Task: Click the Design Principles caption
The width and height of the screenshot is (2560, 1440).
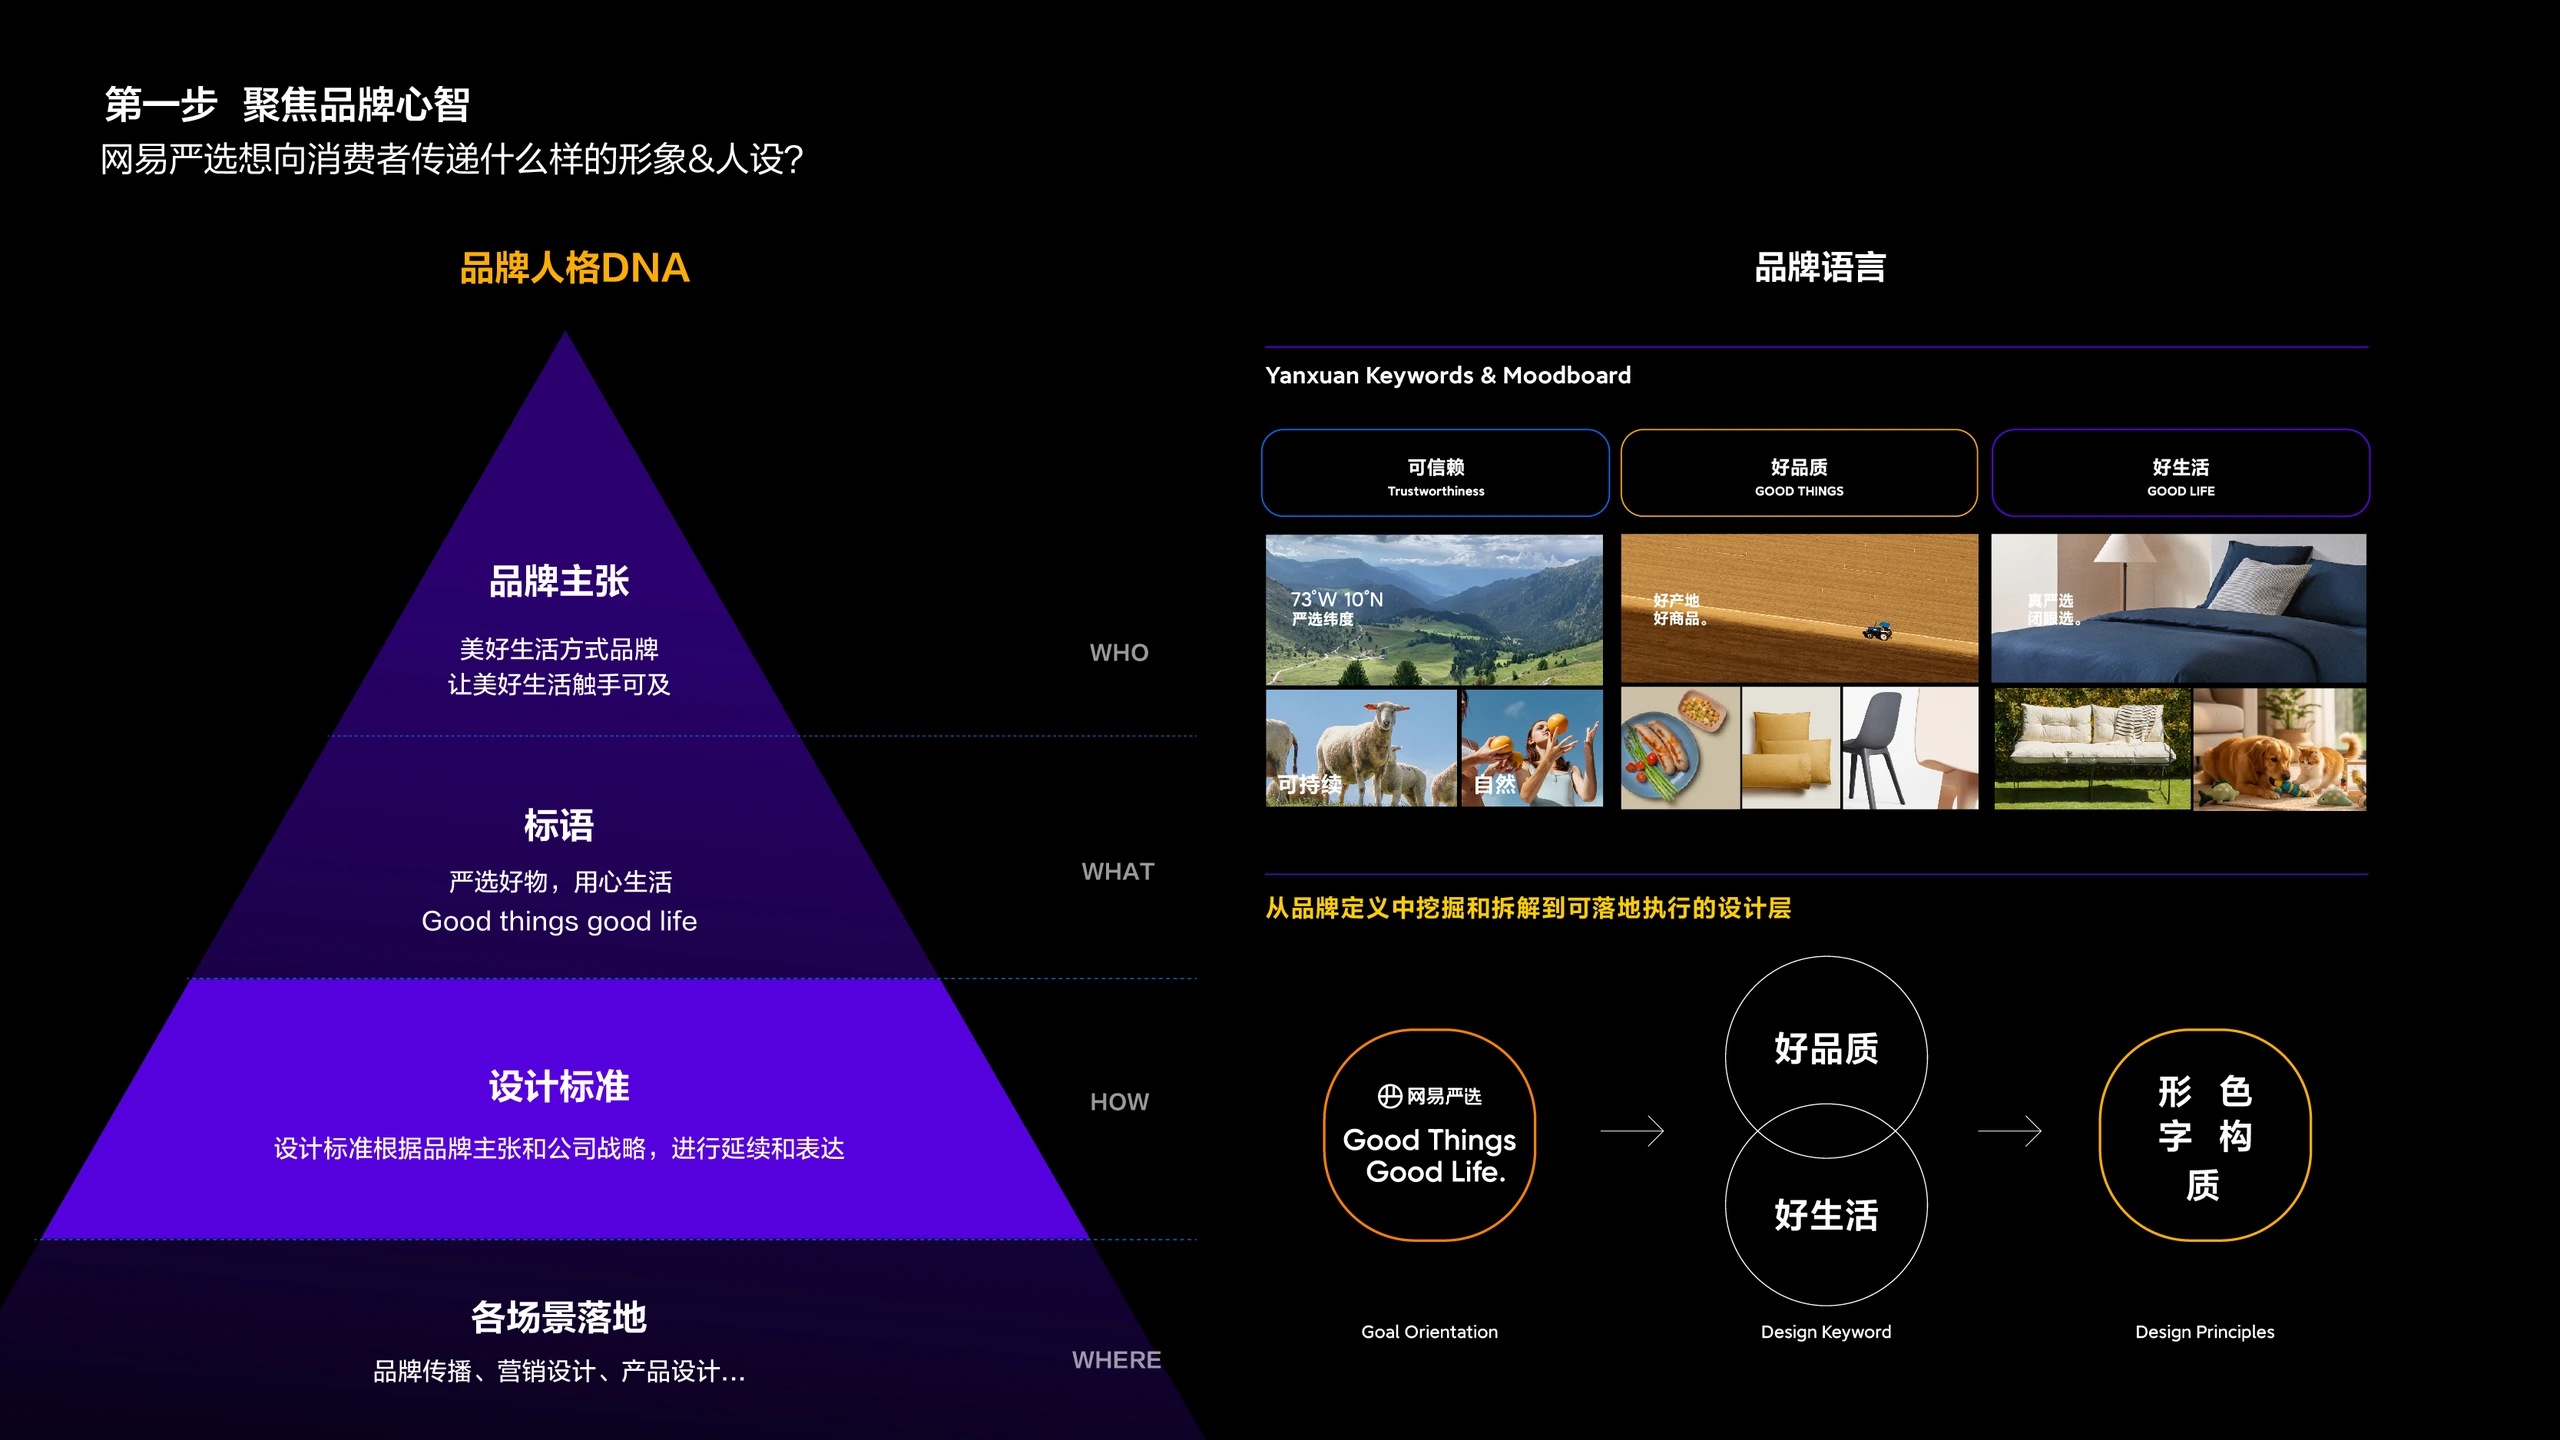Action: pos(2205,1332)
